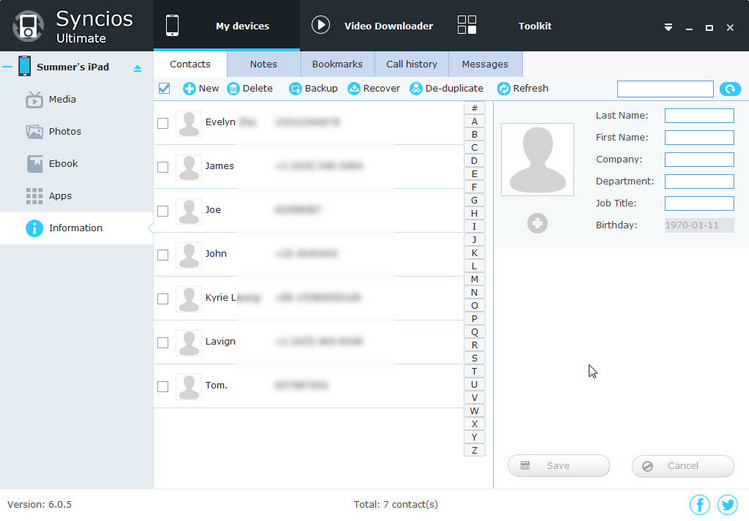Click Evelyn's avatar icon
This screenshot has height=521, width=749.
pos(189,124)
